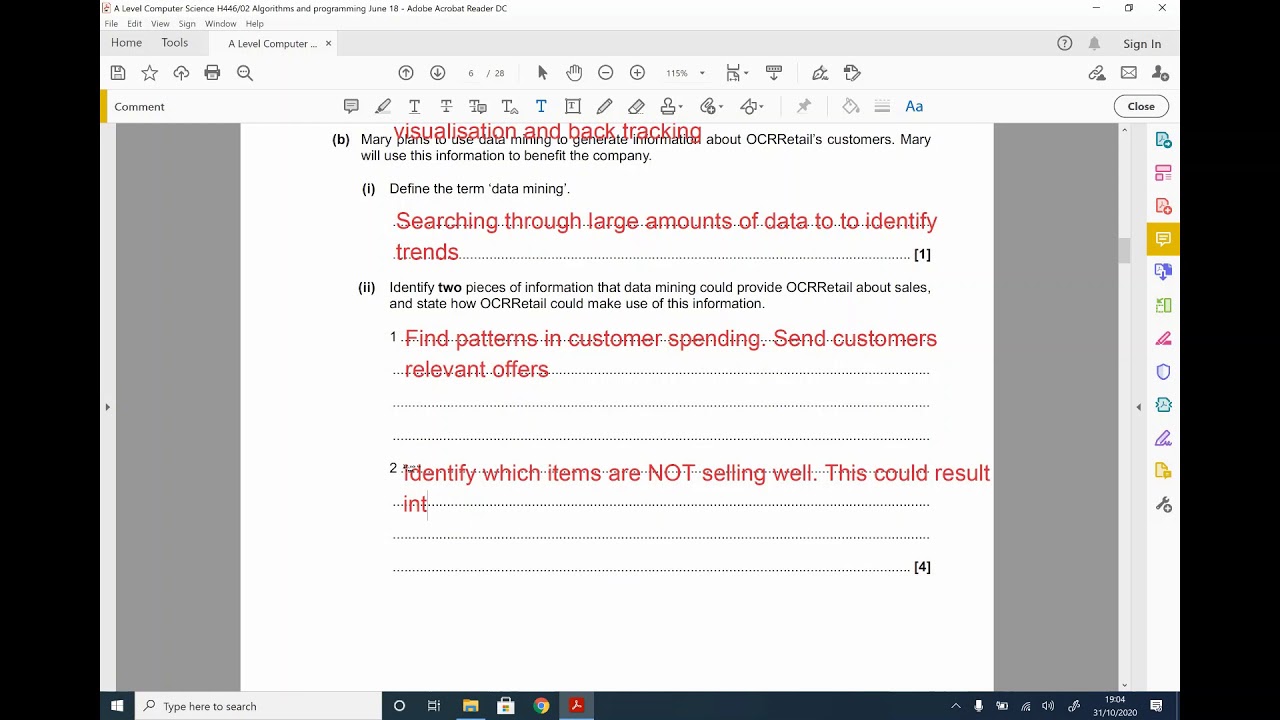Image resolution: width=1280 pixels, height=720 pixels.
Task: Choose the selection arrow tool
Action: click(543, 73)
